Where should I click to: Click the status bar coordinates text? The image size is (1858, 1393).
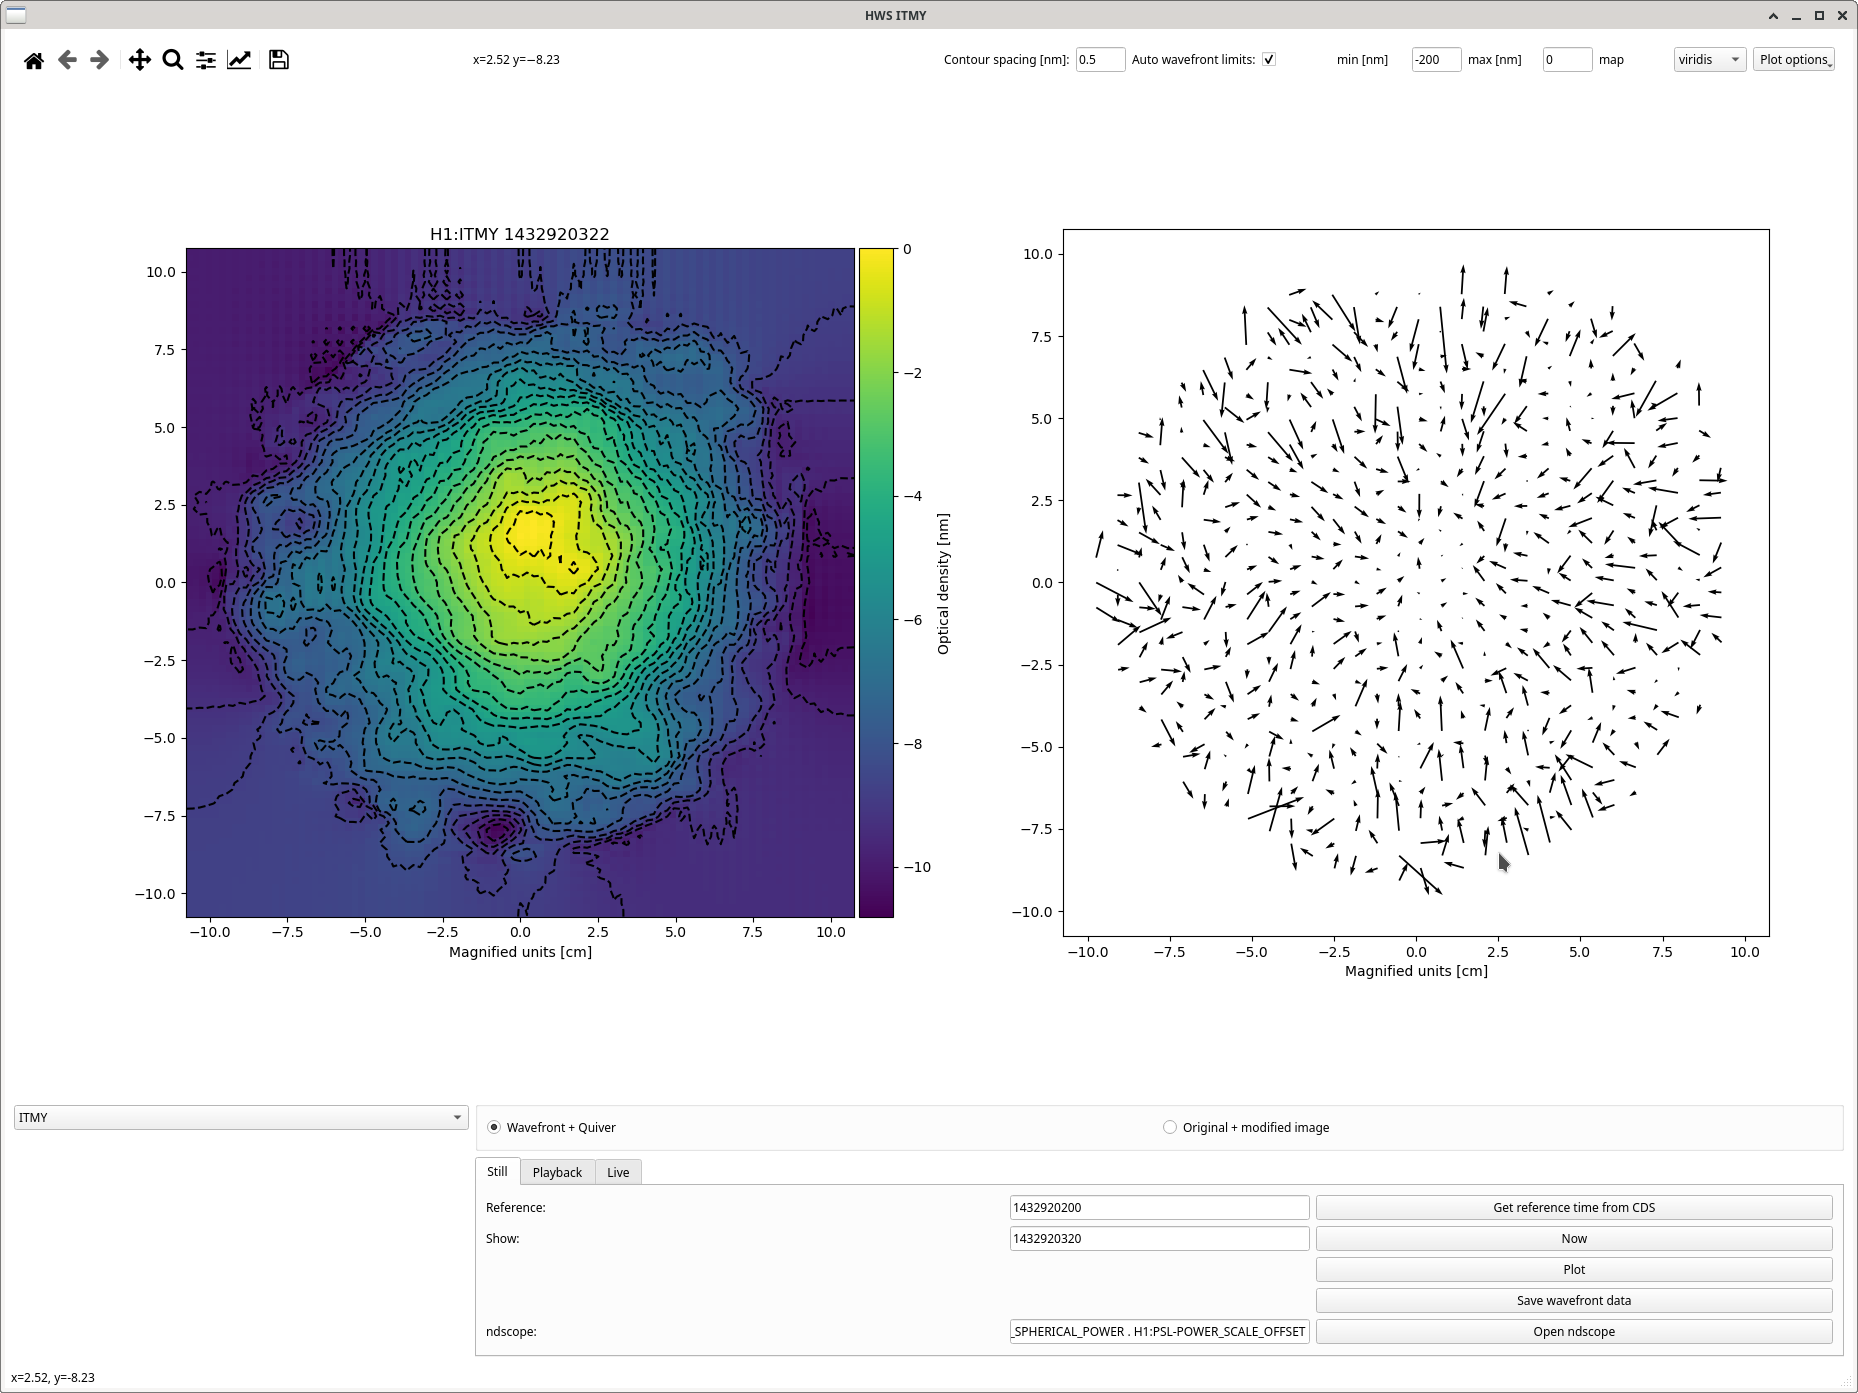(53, 1377)
